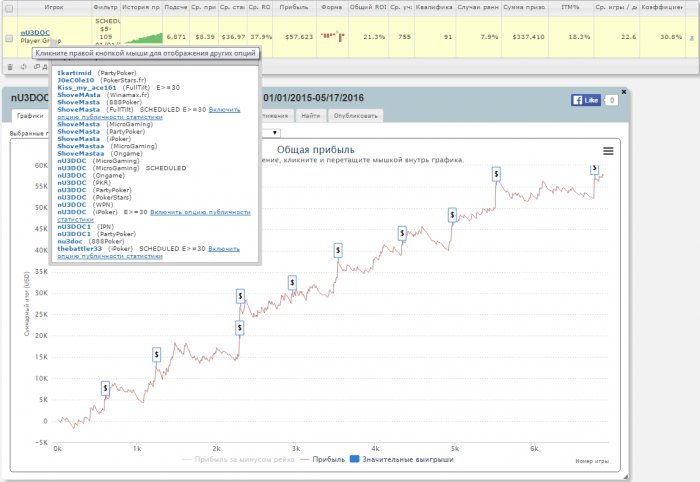Click the refresh icon under the player row
The height and width of the screenshot is (482, 700).
pos(22,67)
